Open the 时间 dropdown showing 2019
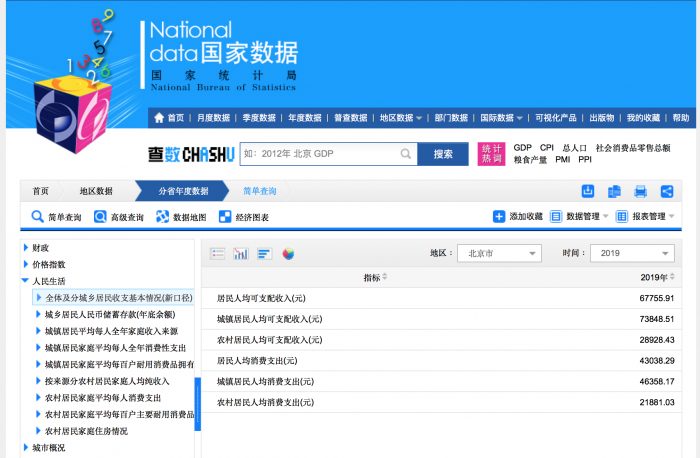Screen dimensions: 700x458 (631, 254)
